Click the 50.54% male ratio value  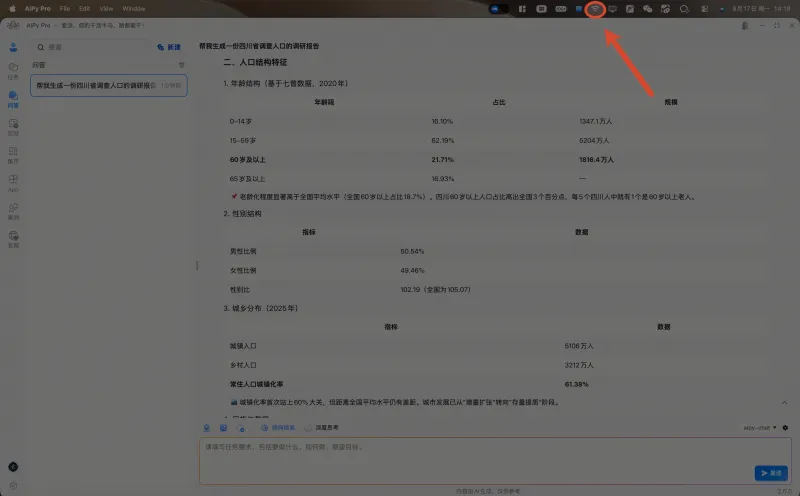[412, 251]
